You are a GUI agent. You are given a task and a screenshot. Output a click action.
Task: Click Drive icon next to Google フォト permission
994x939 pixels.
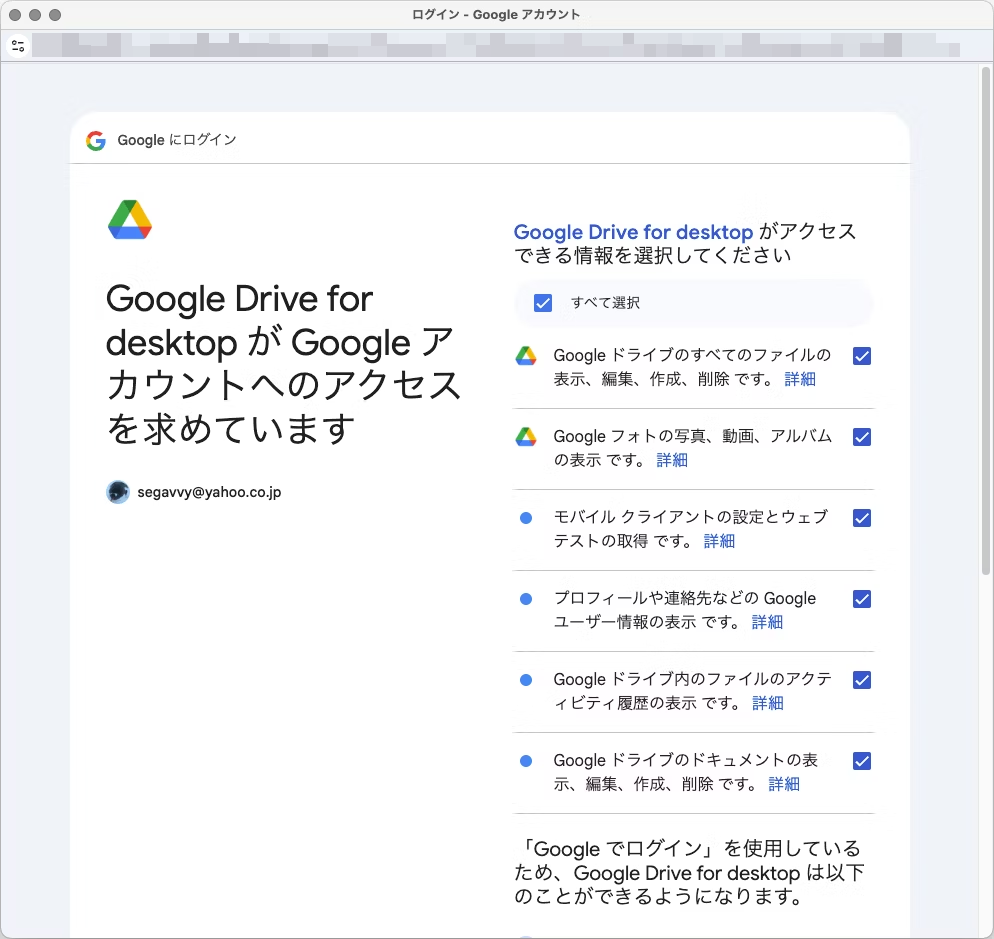tap(526, 437)
